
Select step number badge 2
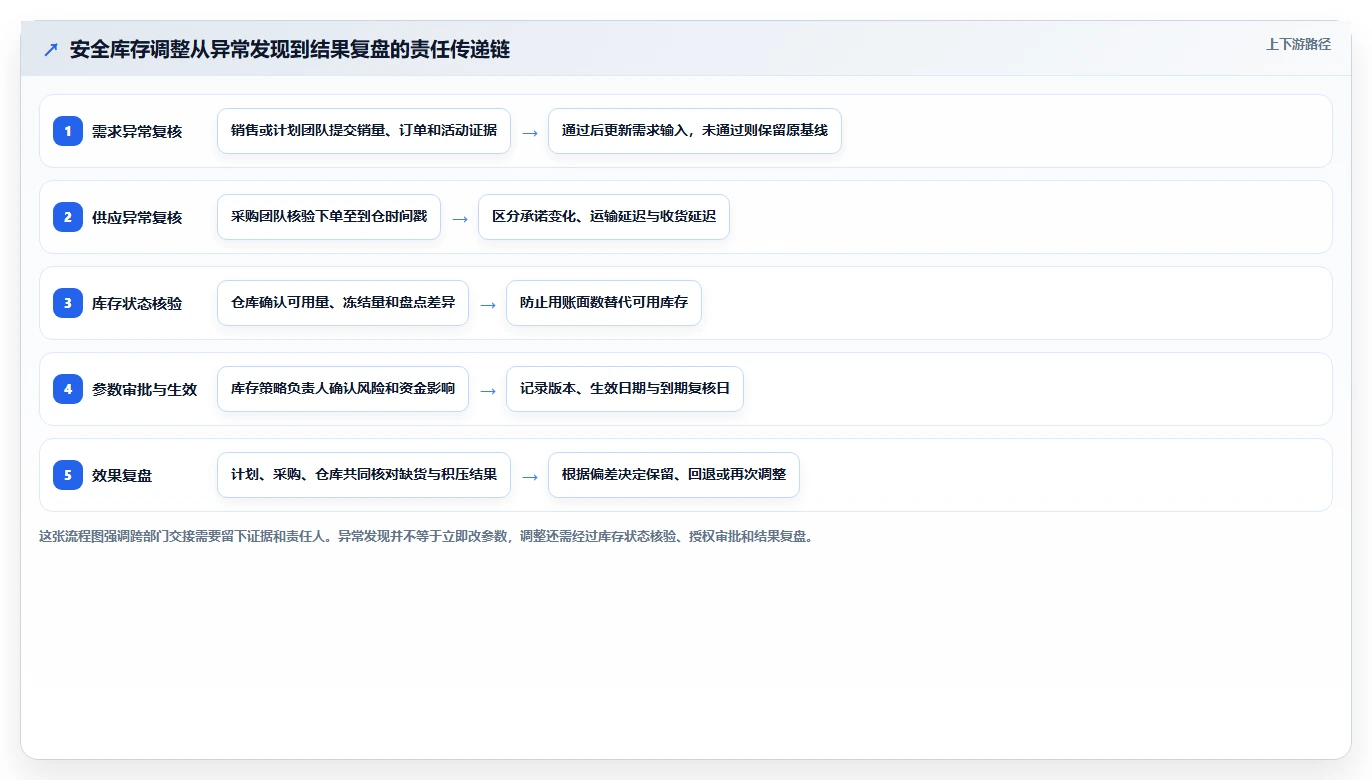[68, 217]
